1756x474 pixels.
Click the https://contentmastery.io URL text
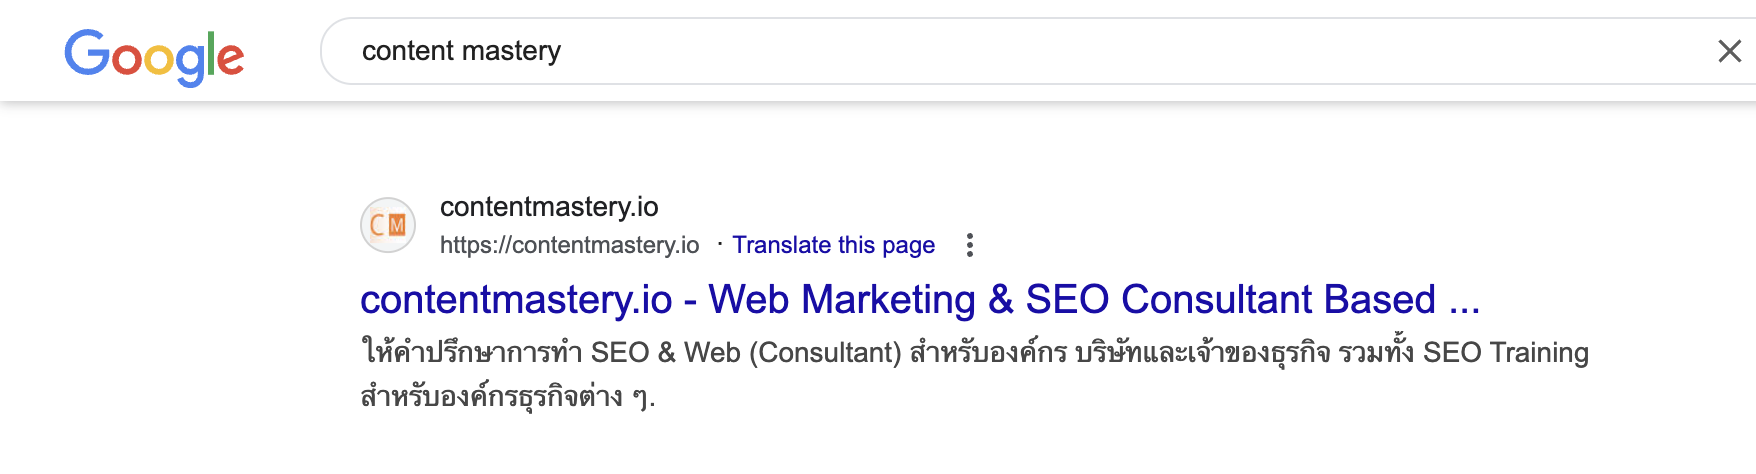[570, 245]
